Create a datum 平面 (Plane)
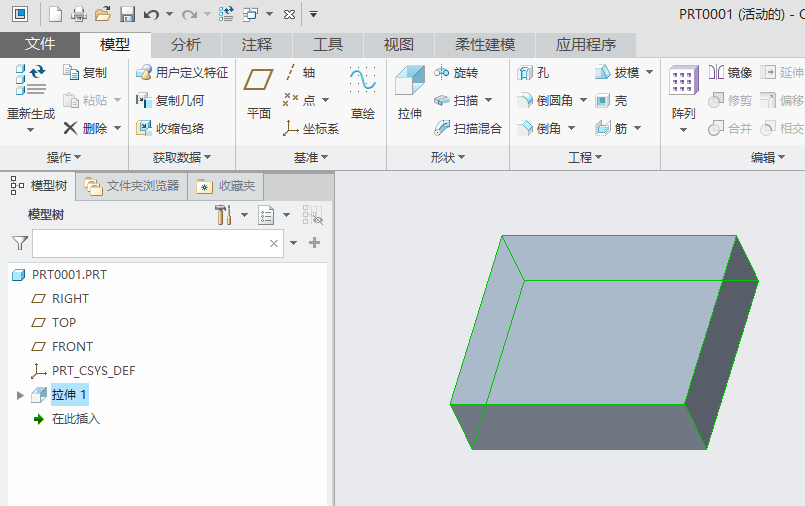 tap(259, 92)
